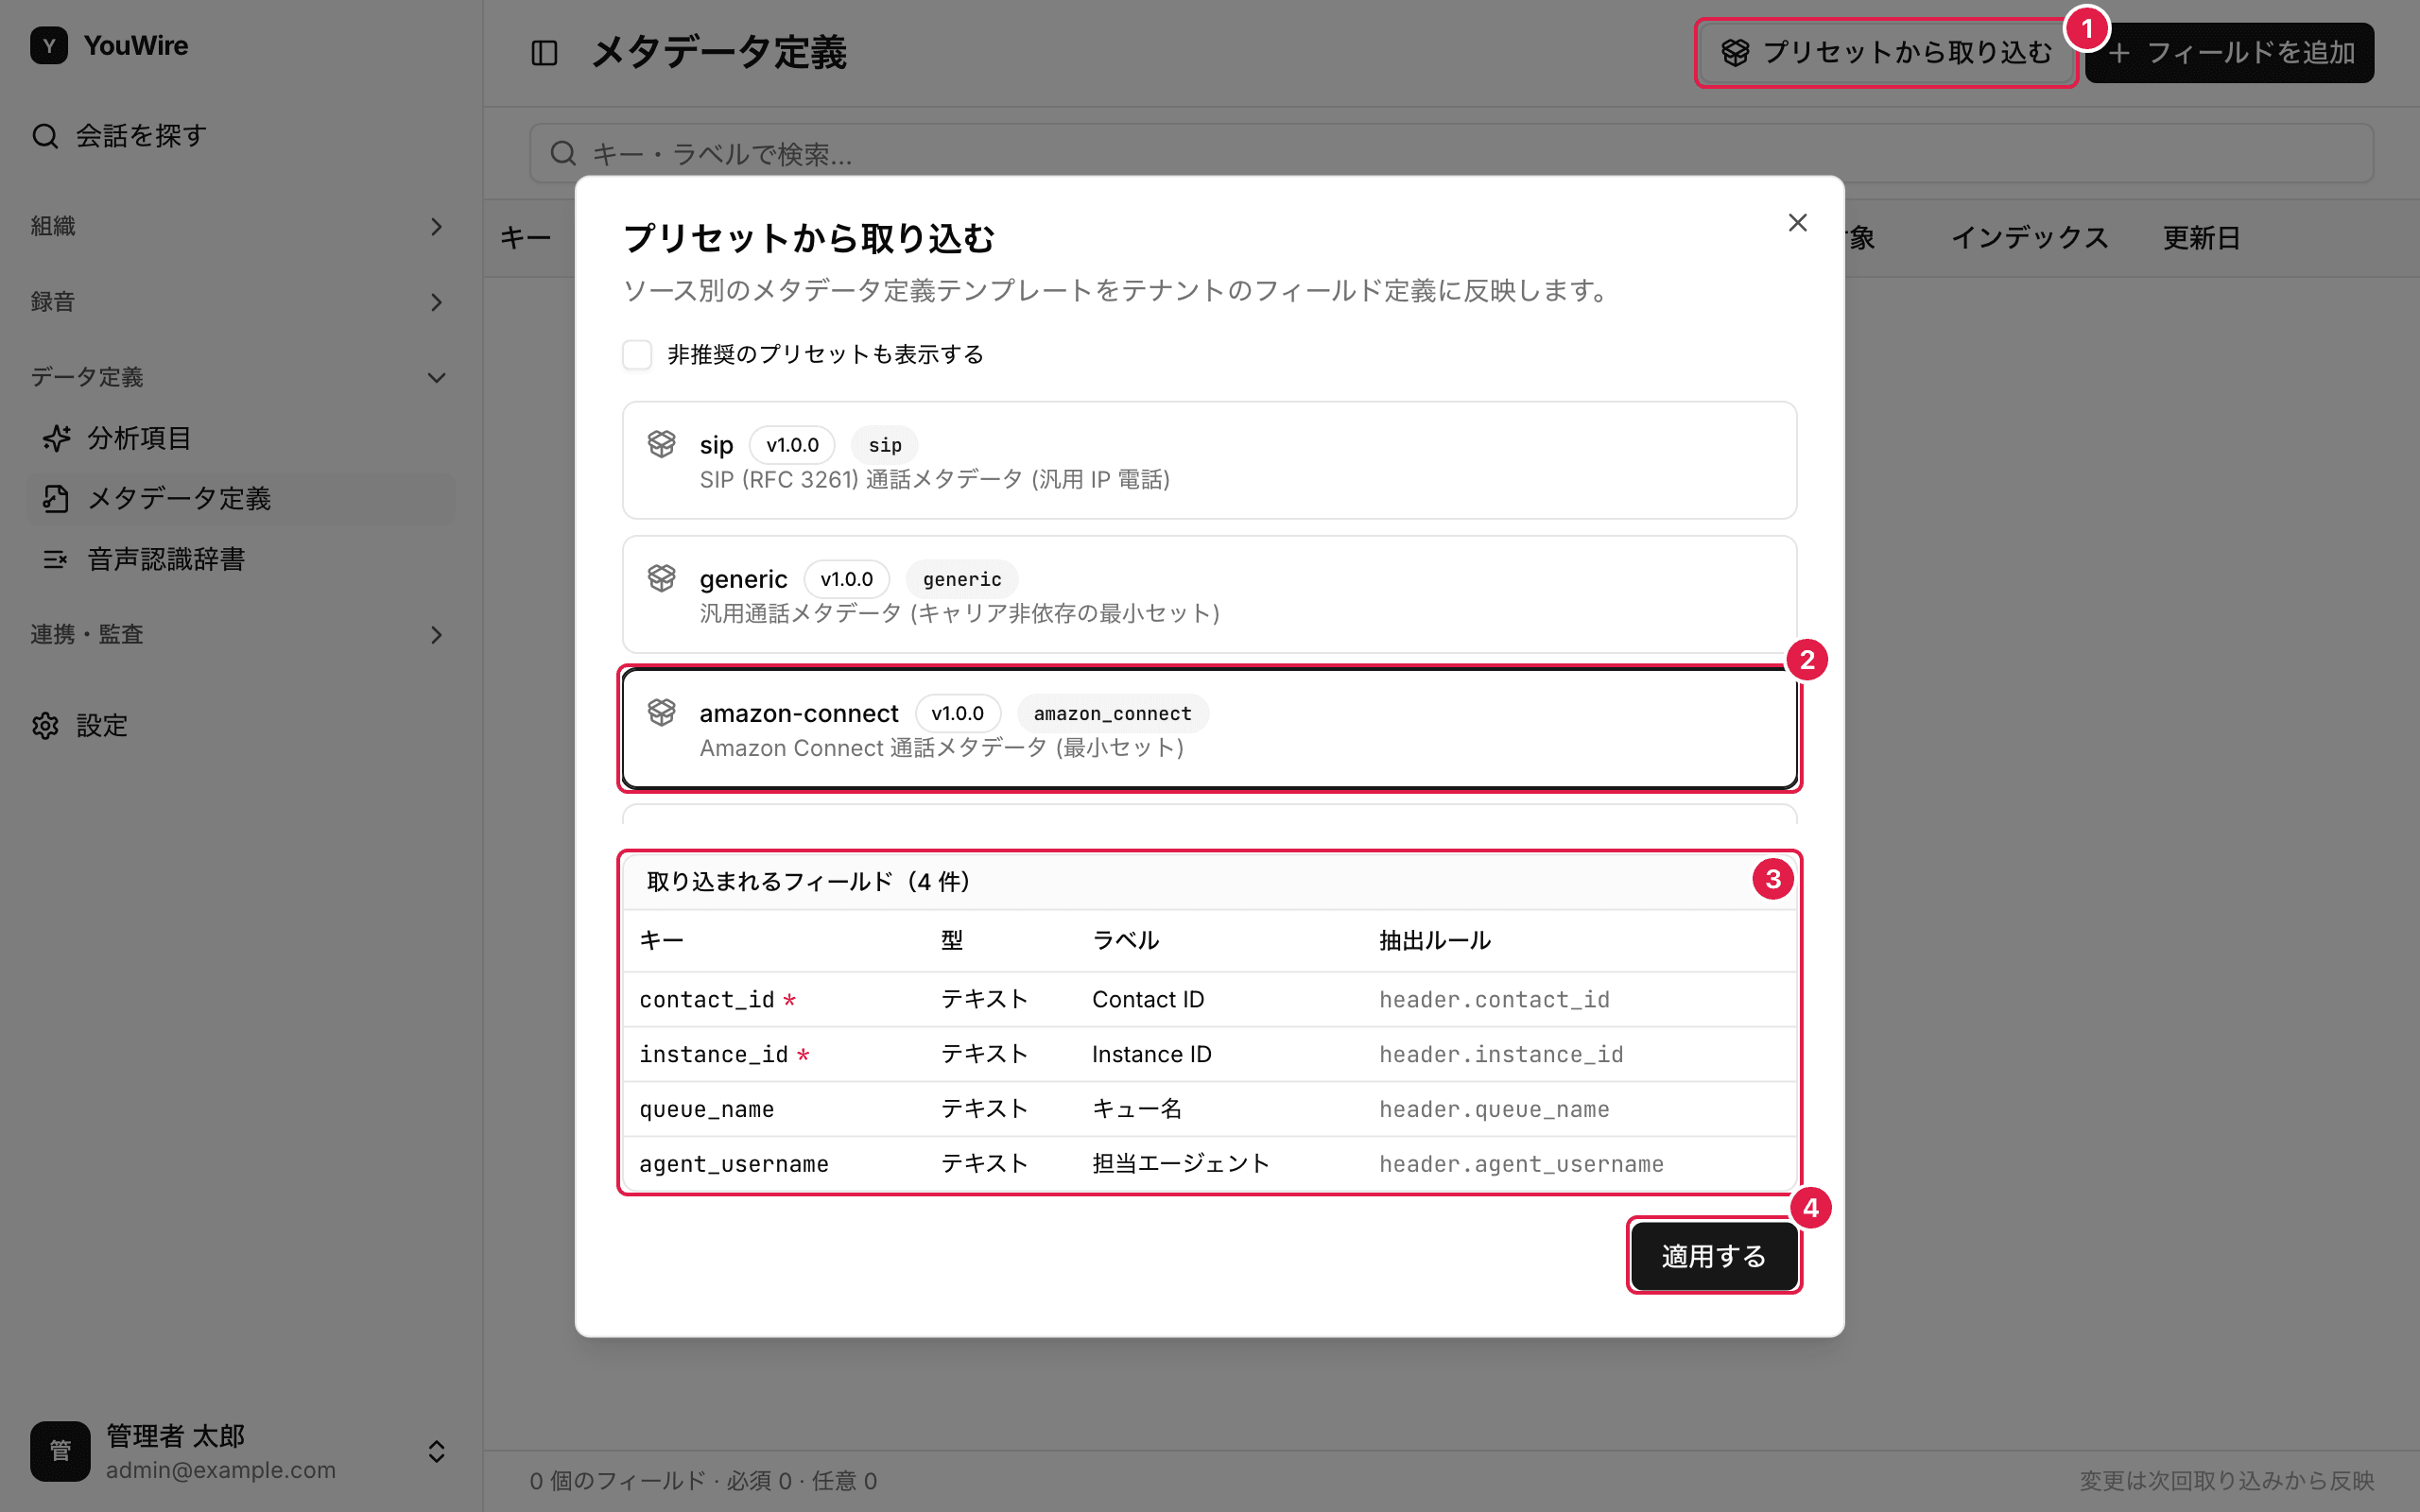Collapse the データ定義 sidebar section
The image size is (2420, 1512).
pyautogui.click(x=436, y=378)
